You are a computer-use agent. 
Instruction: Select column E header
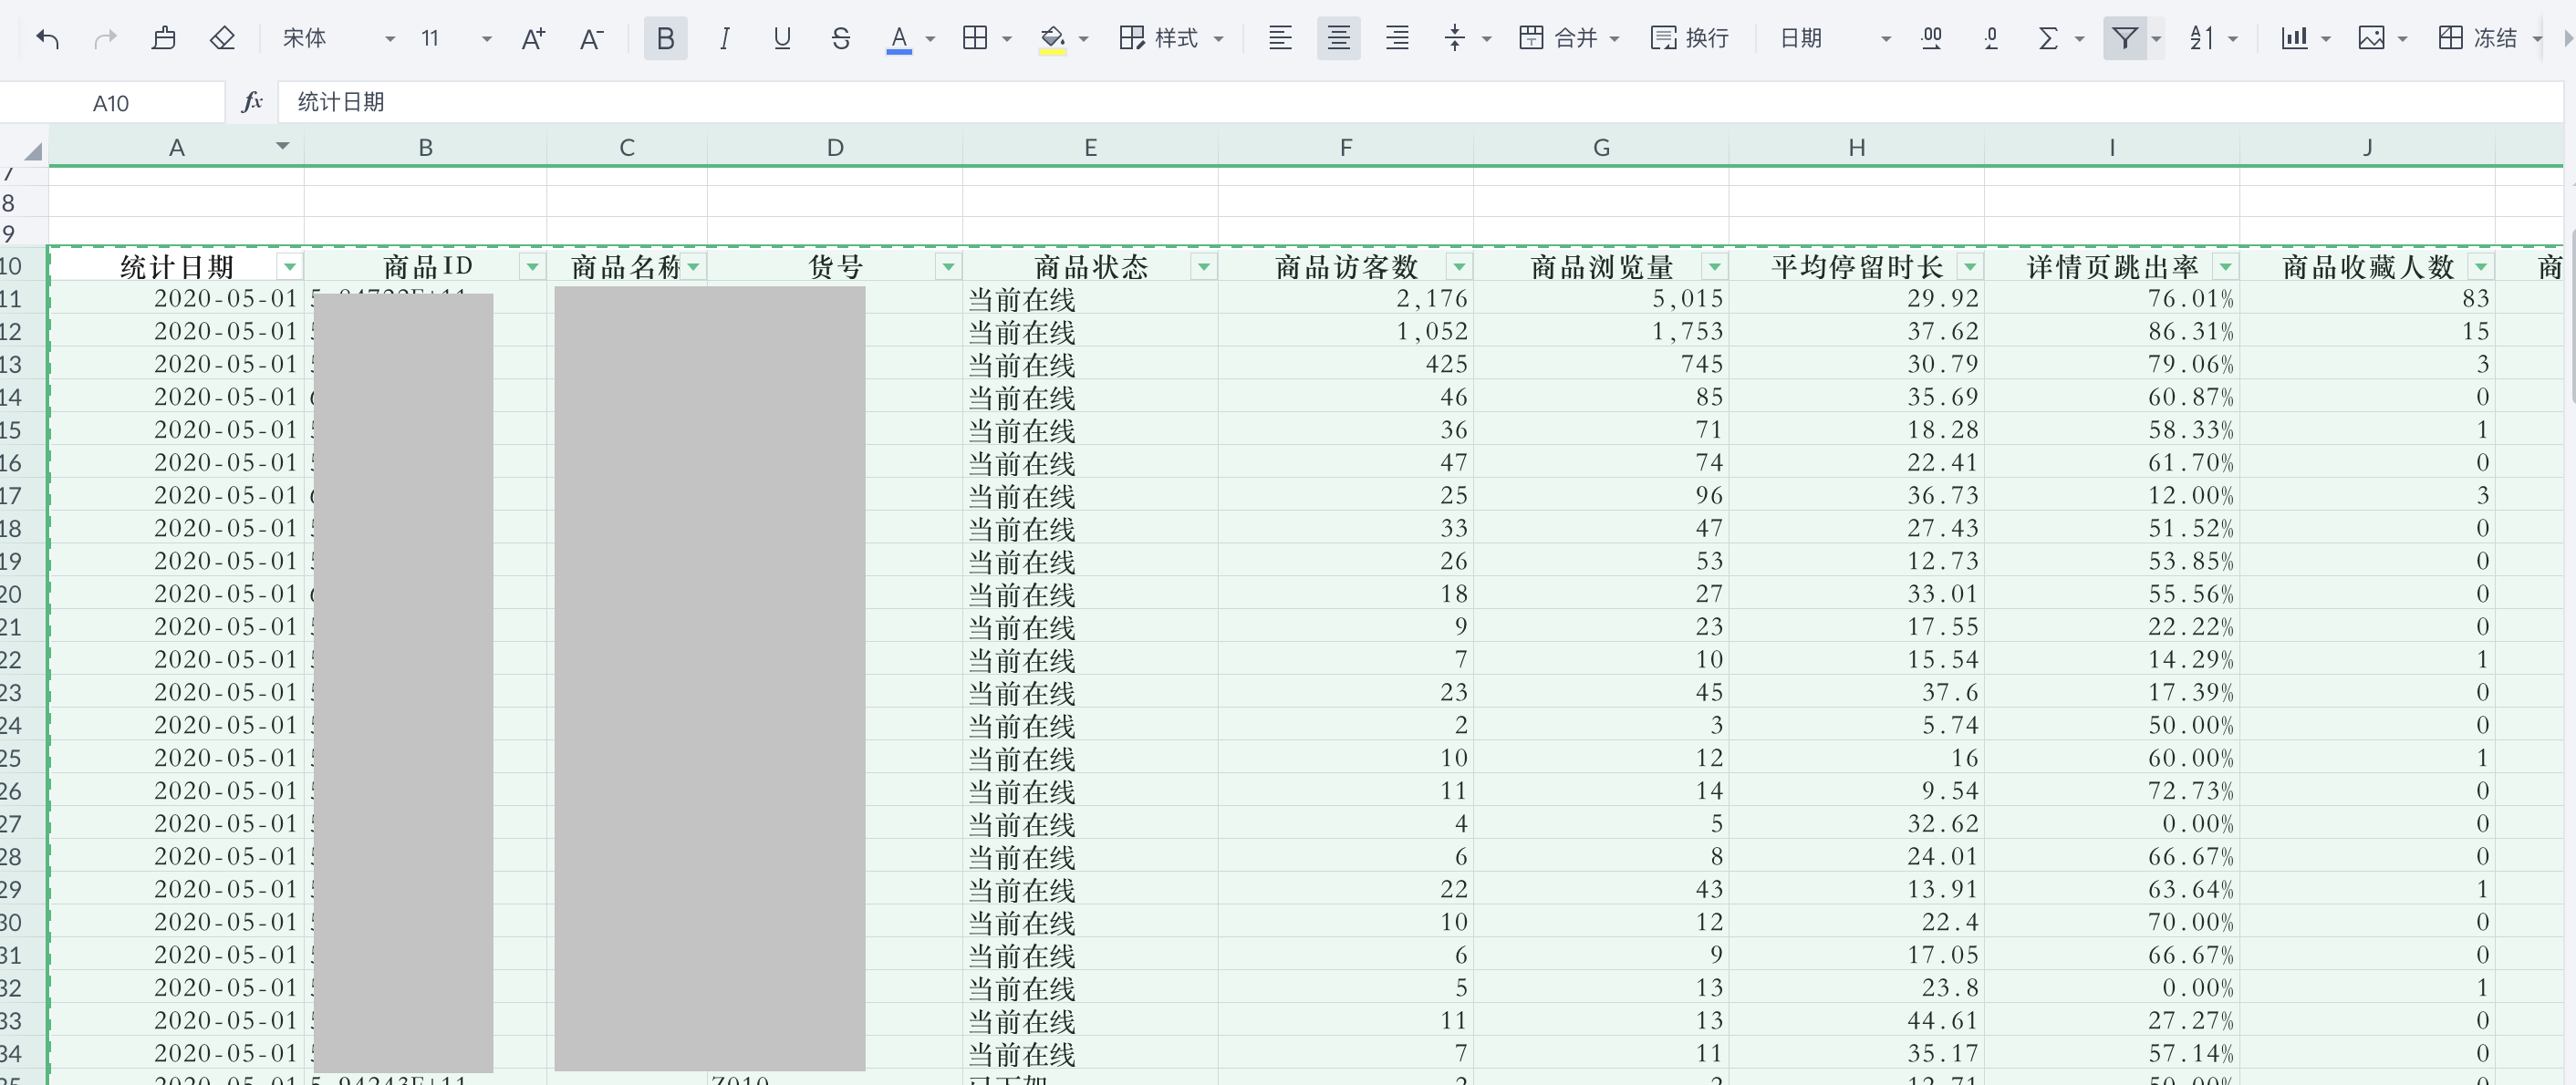click(1090, 148)
